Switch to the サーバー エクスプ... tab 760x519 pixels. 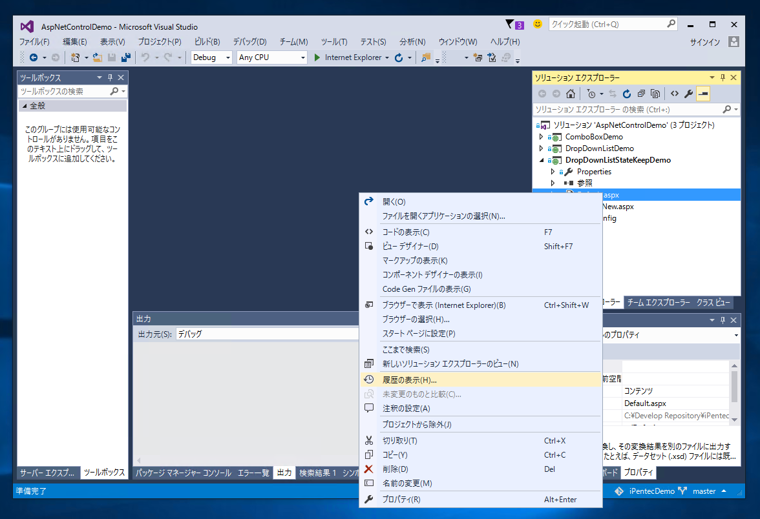(x=47, y=472)
